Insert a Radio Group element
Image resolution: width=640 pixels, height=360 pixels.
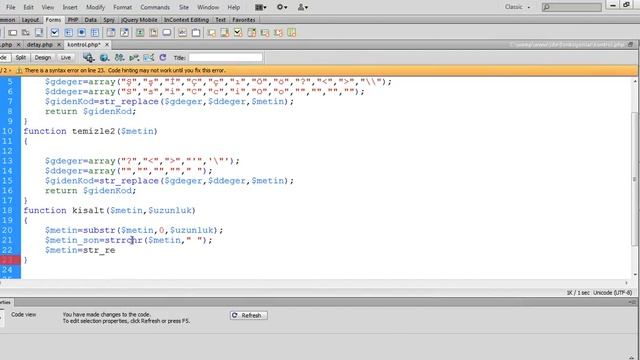pyautogui.click(x=95, y=33)
